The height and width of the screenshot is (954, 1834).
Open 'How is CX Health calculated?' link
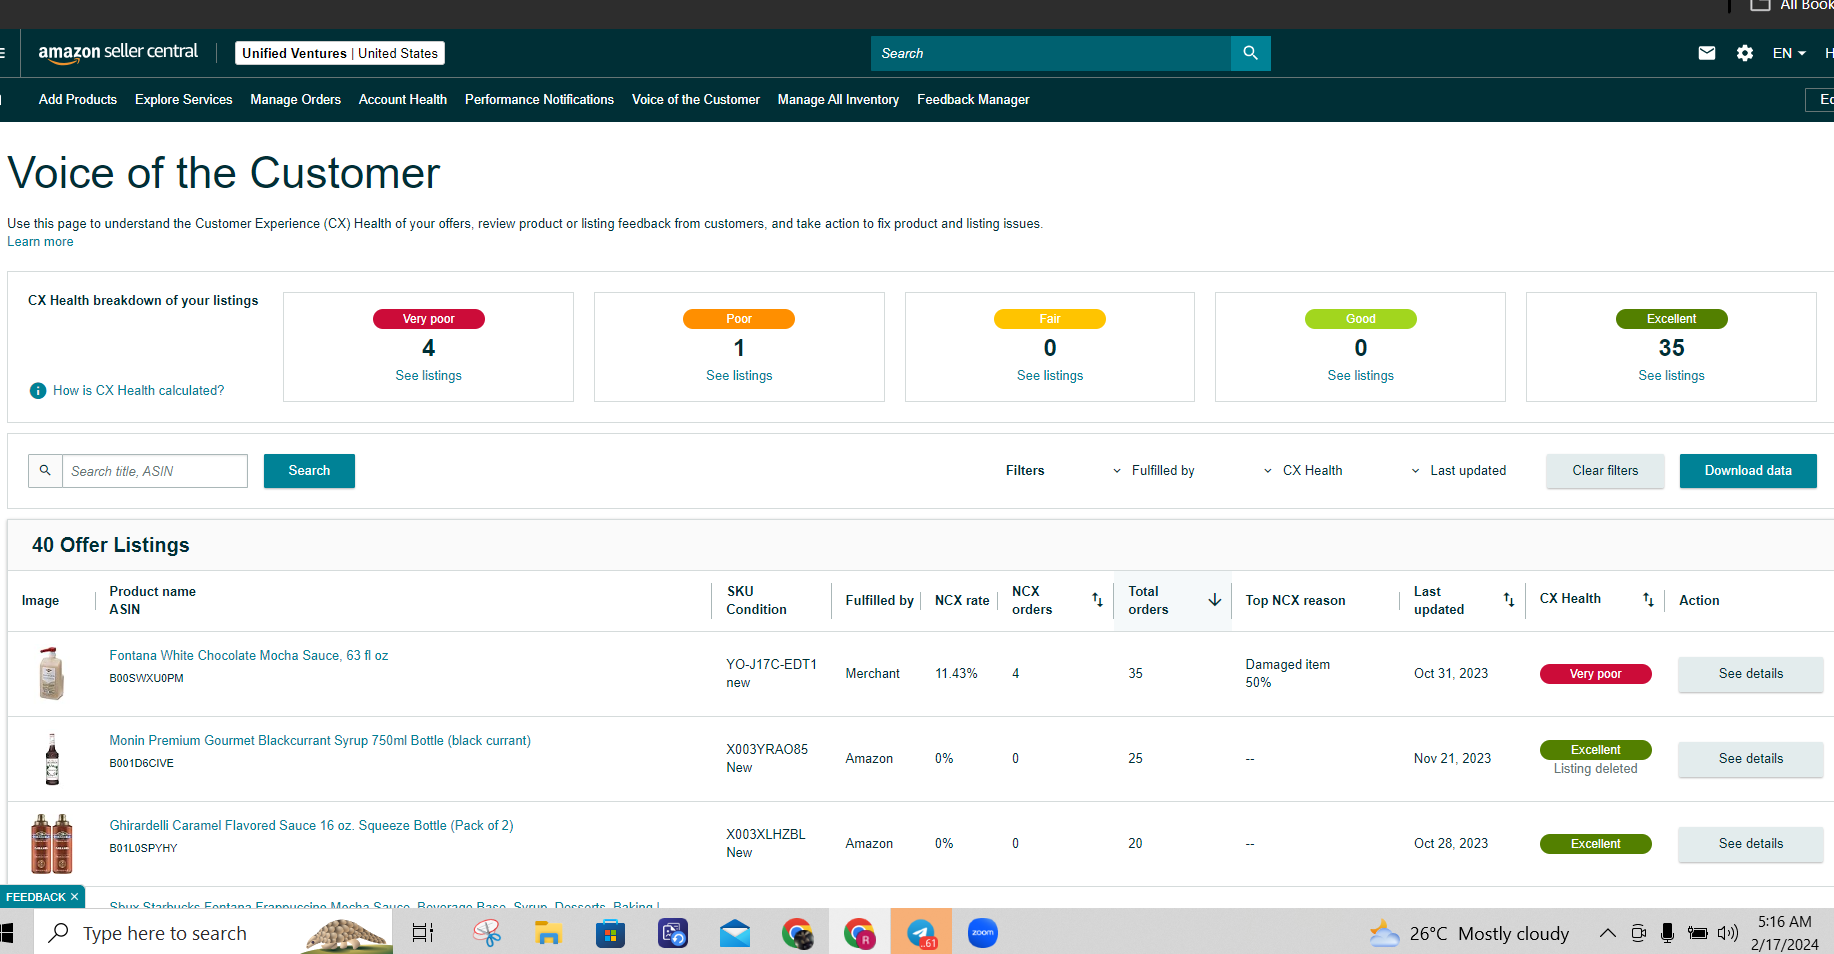click(x=139, y=391)
